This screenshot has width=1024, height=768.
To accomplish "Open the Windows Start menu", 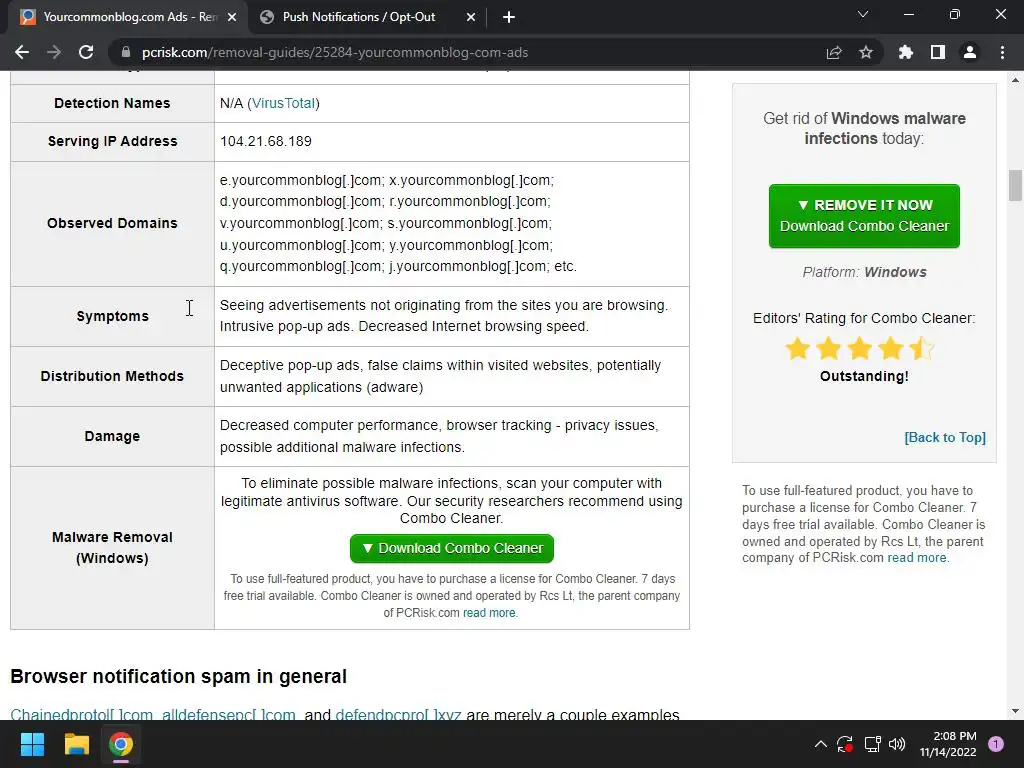I will click(x=32, y=744).
